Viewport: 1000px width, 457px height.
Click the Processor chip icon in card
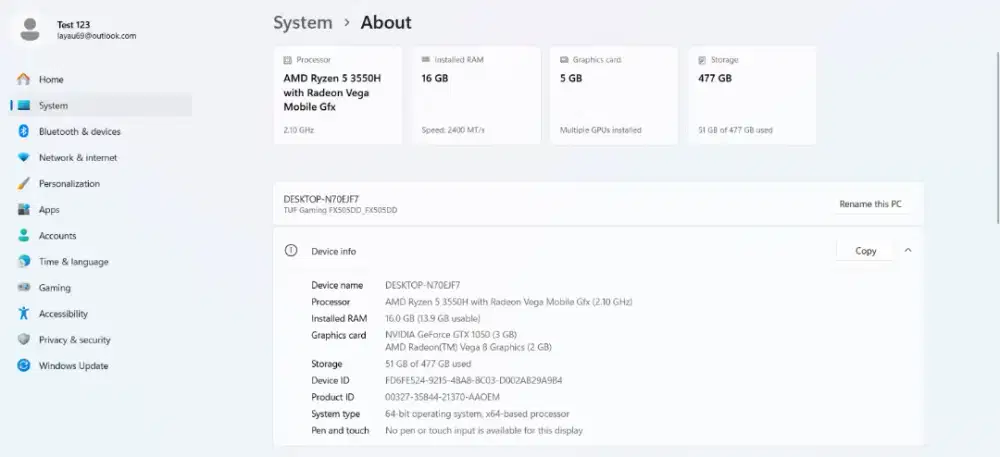point(288,60)
